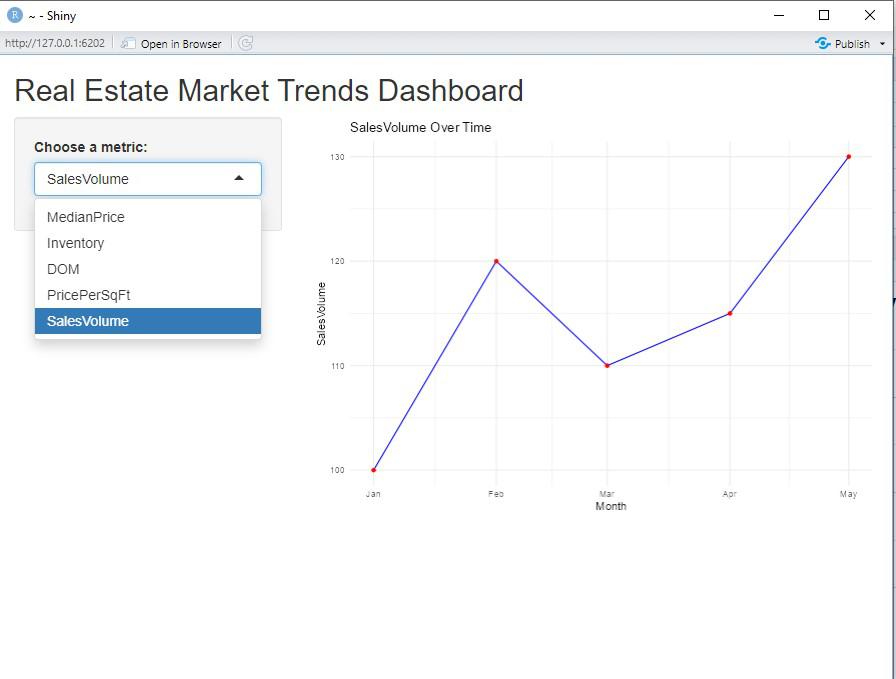Click the May data point at 130

[849, 157]
